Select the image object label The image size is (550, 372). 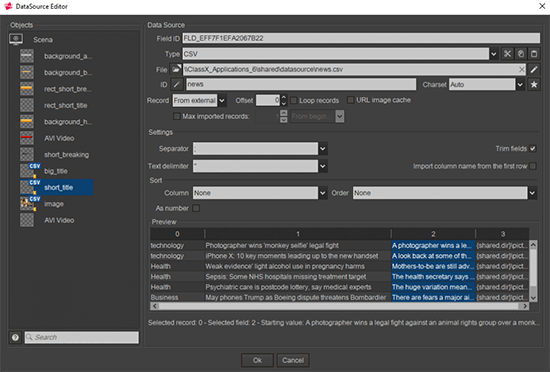[x=54, y=204]
